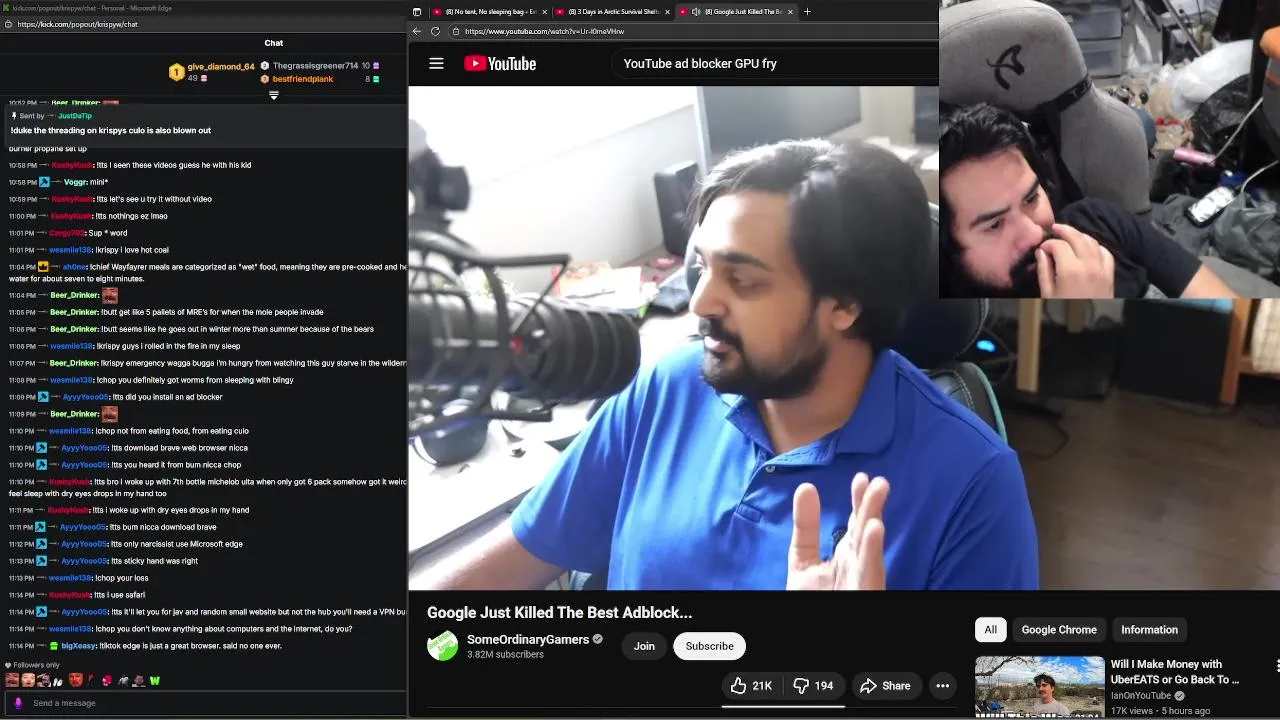The width and height of the screenshot is (1280, 720).
Task: Click the 'sticky hand was right' message
Action: point(154,561)
